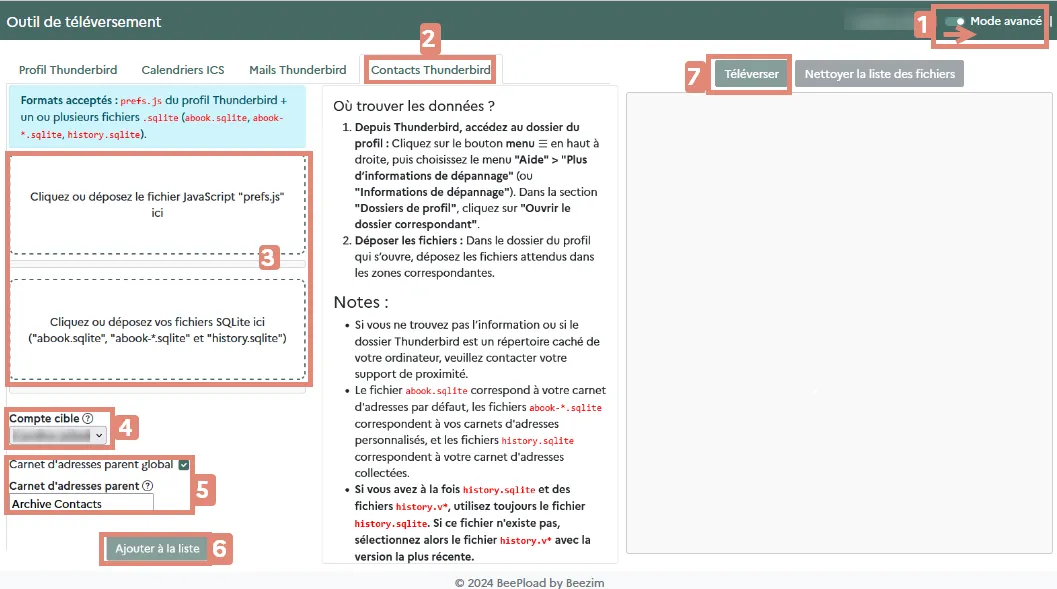Viewport: 1057px width, 589px height.
Task: Uncheck Carnet d'adresses parent global
Action: coord(183,465)
